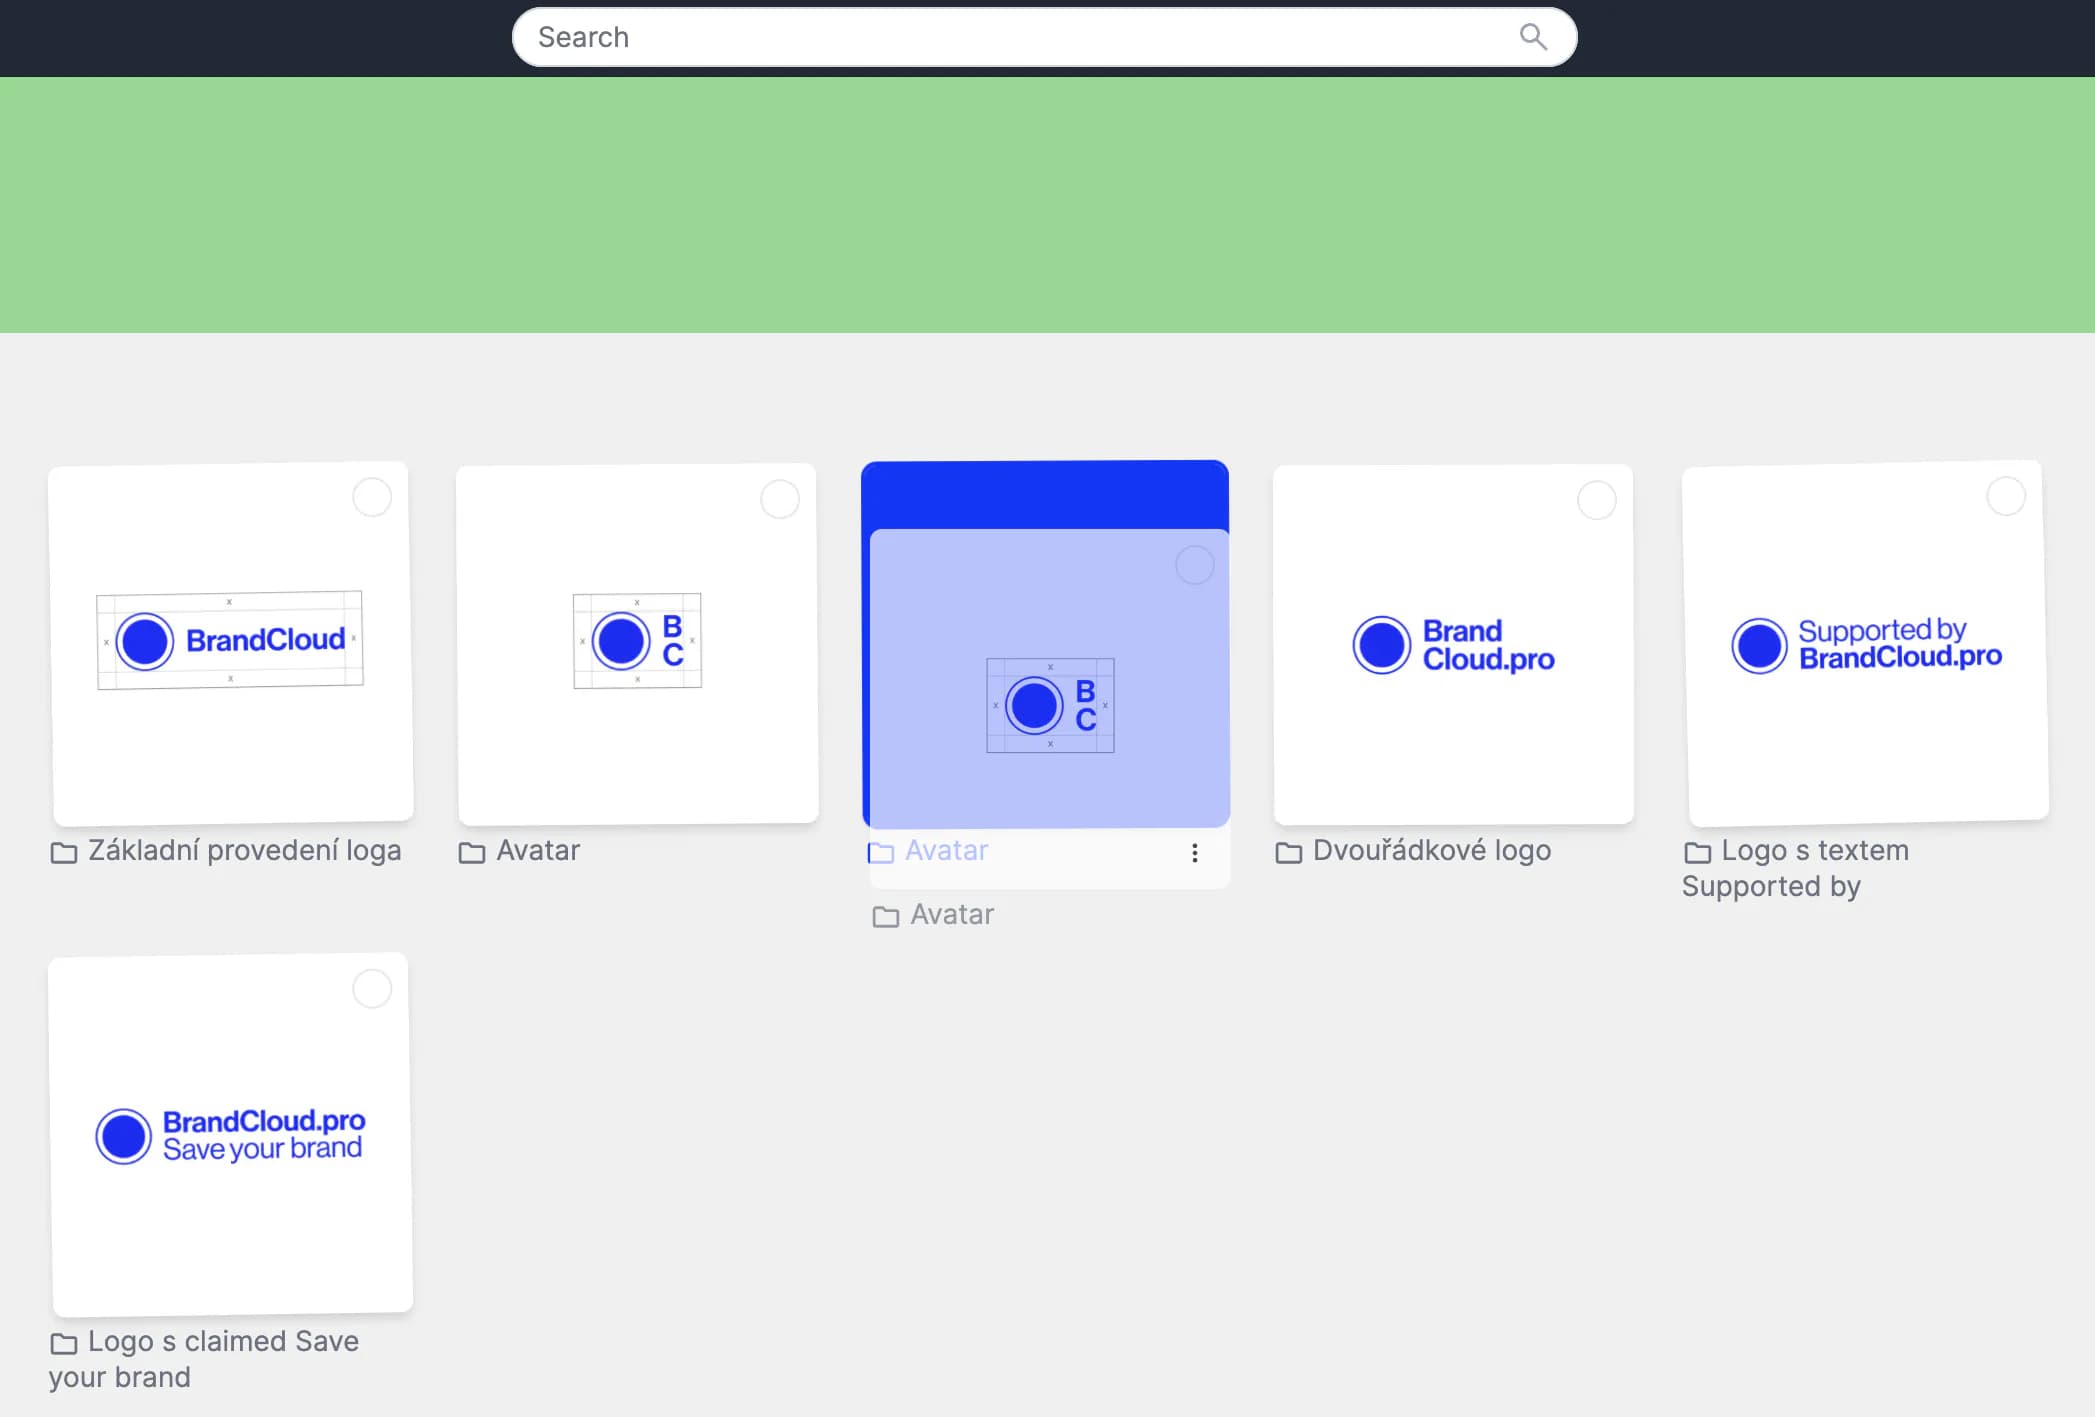Select the Logo s textem Supported by card circle
Screen dimensions: 2095x1417
[x=2005, y=496]
